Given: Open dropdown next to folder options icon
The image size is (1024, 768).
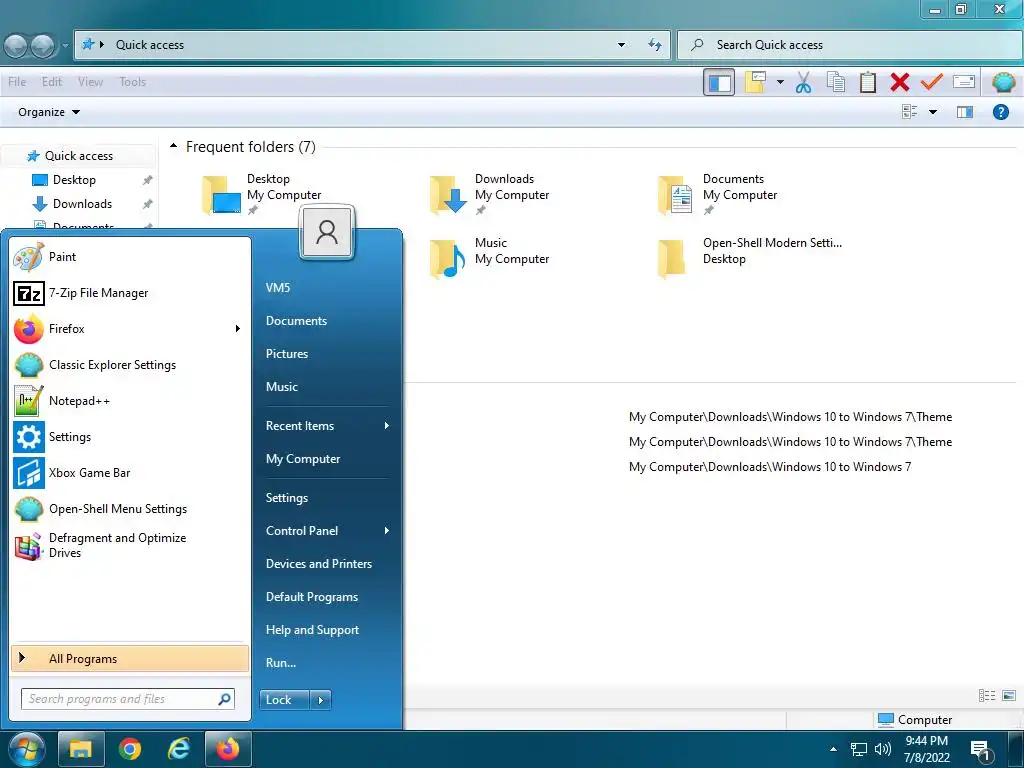Looking at the screenshot, I should click(780, 82).
